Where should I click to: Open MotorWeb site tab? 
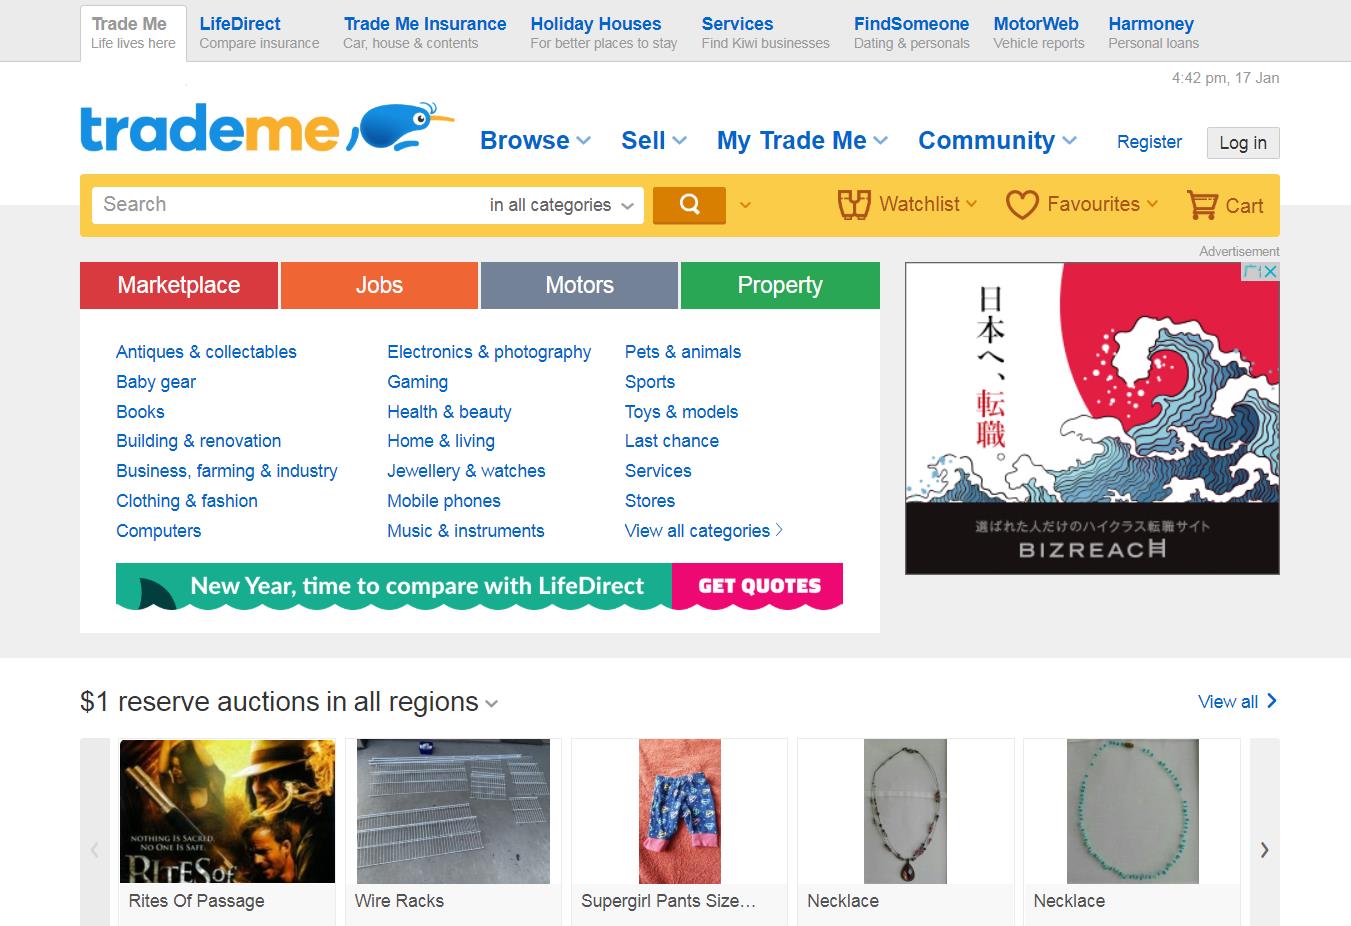[1038, 32]
